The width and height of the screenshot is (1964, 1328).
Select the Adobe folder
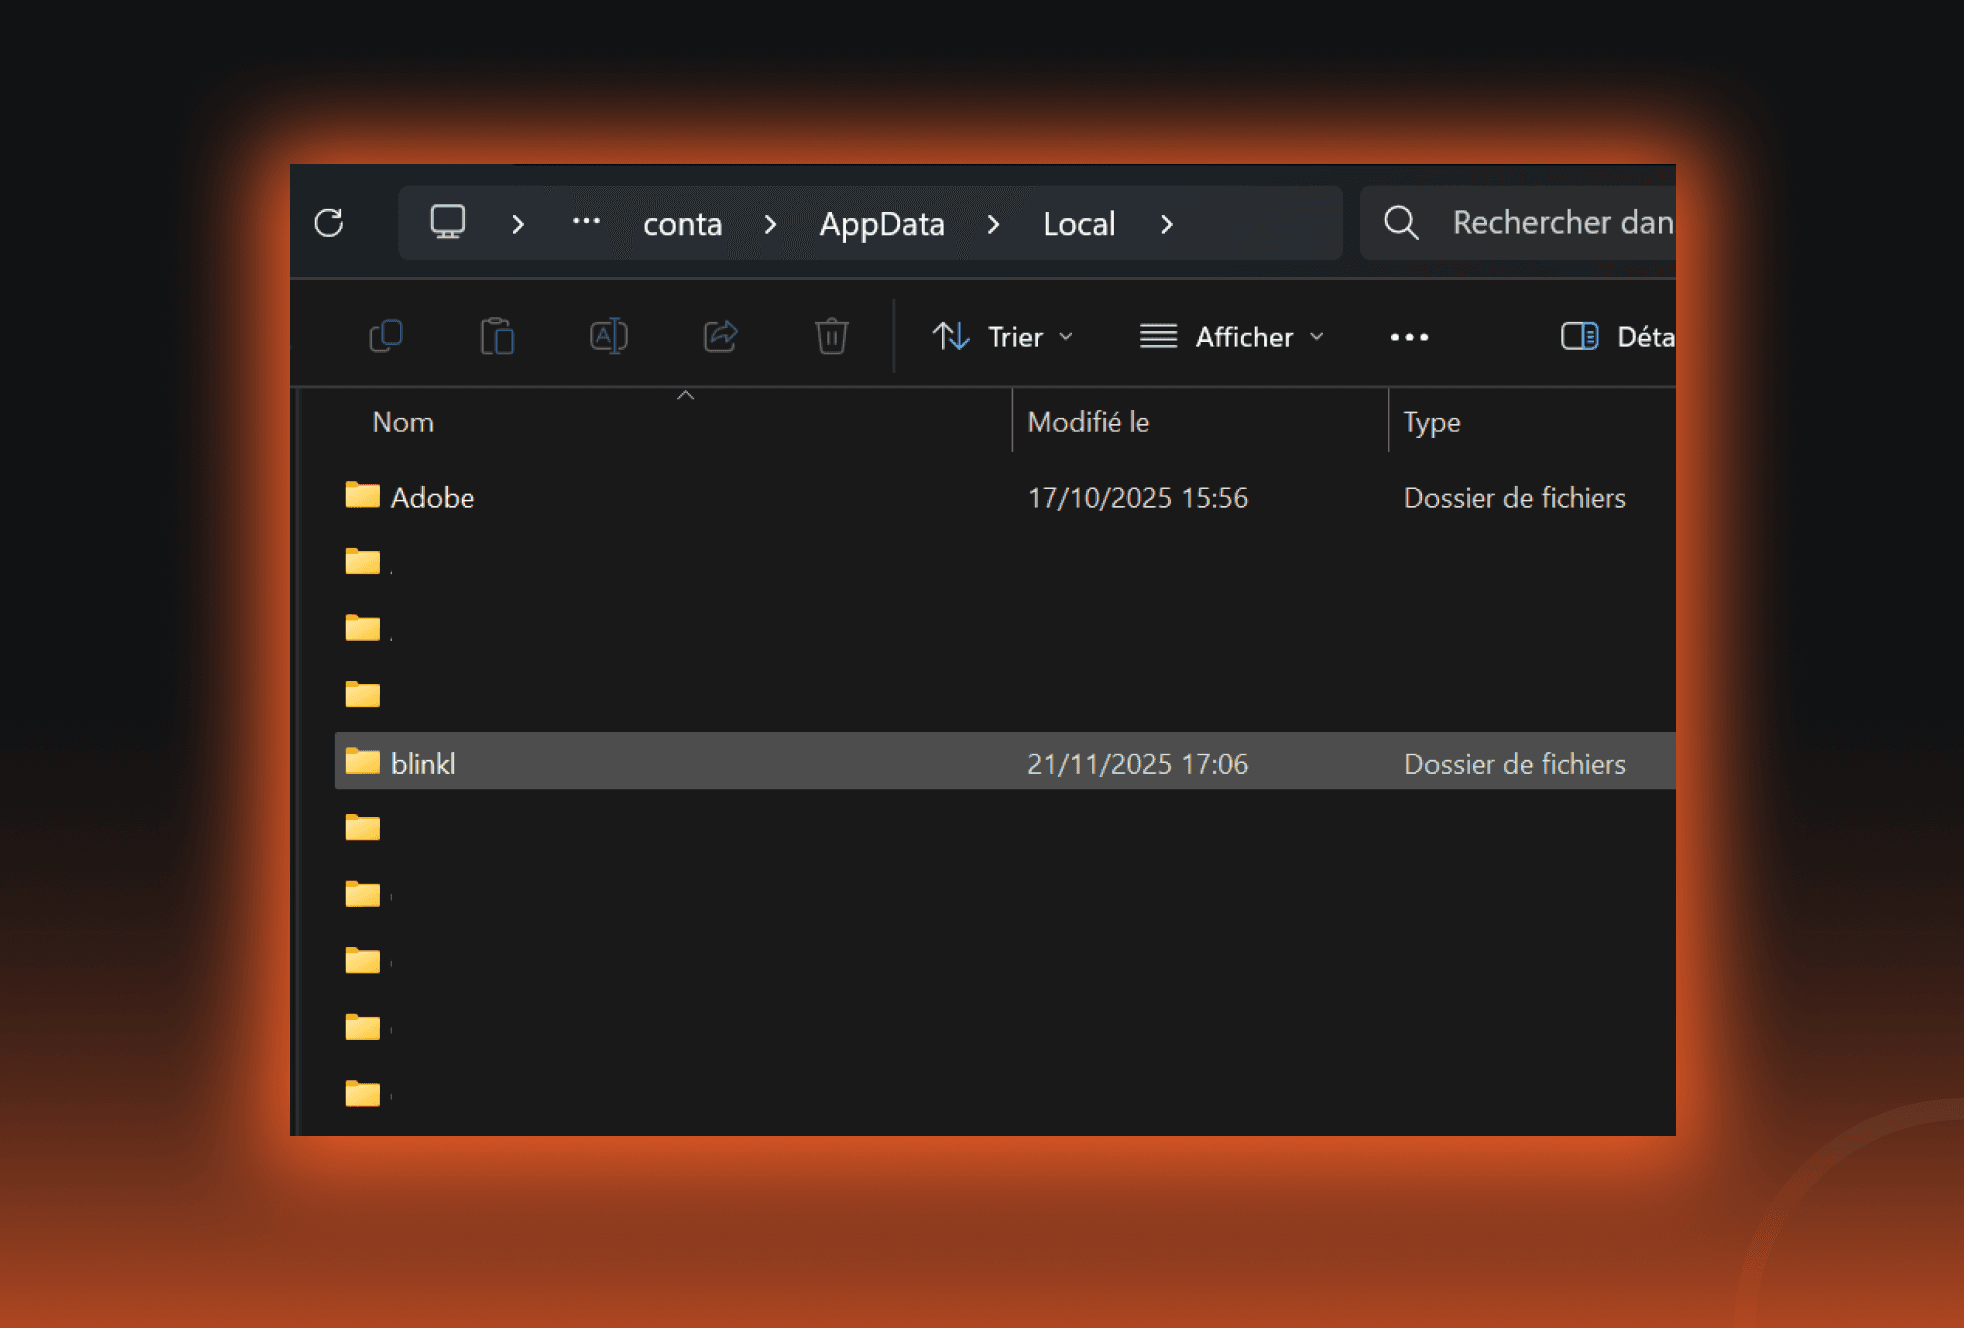pyautogui.click(x=432, y=498)
